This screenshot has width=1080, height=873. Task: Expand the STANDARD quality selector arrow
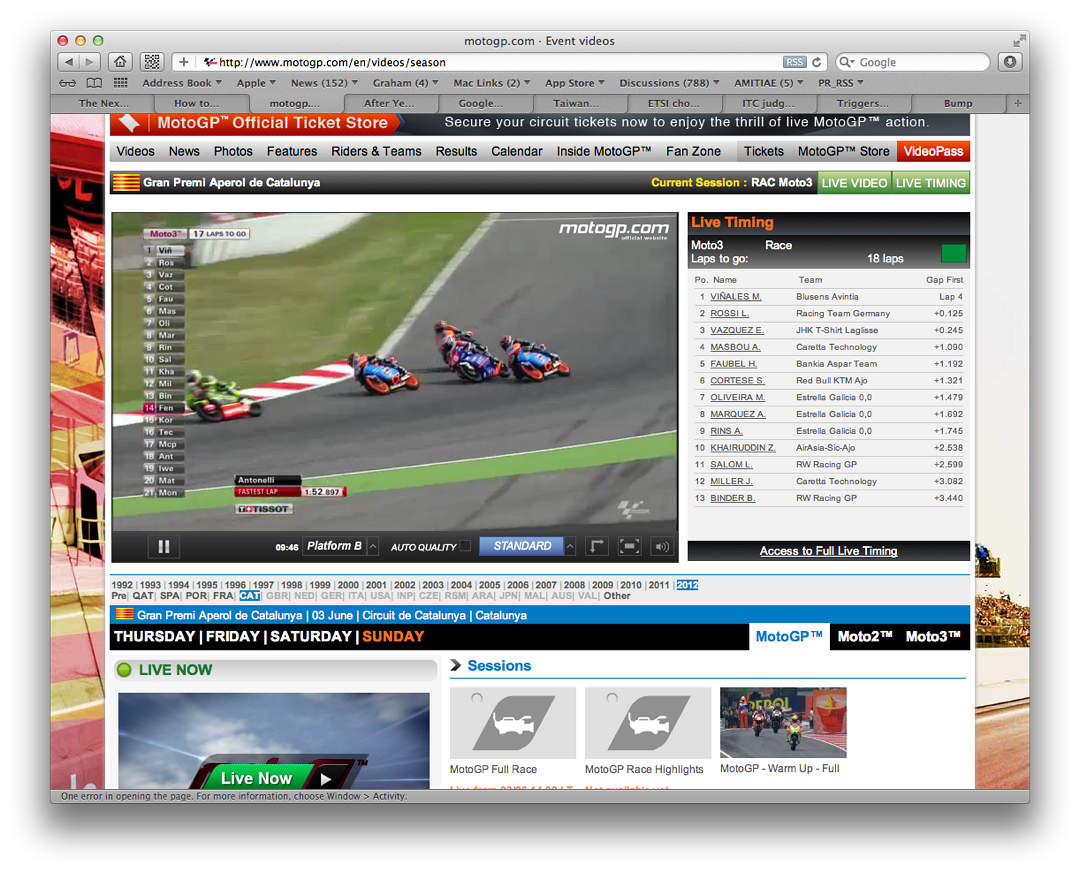(x=570, y=546)
